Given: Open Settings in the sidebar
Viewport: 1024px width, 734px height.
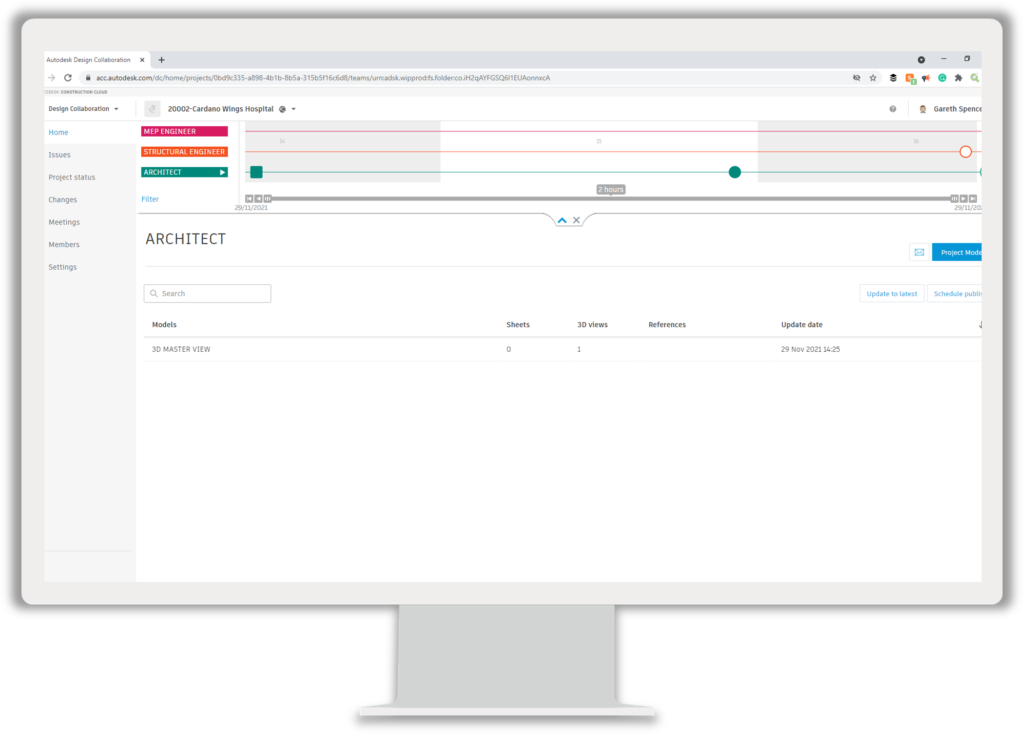Looking at the screenshot, I should tap(63, 267).
